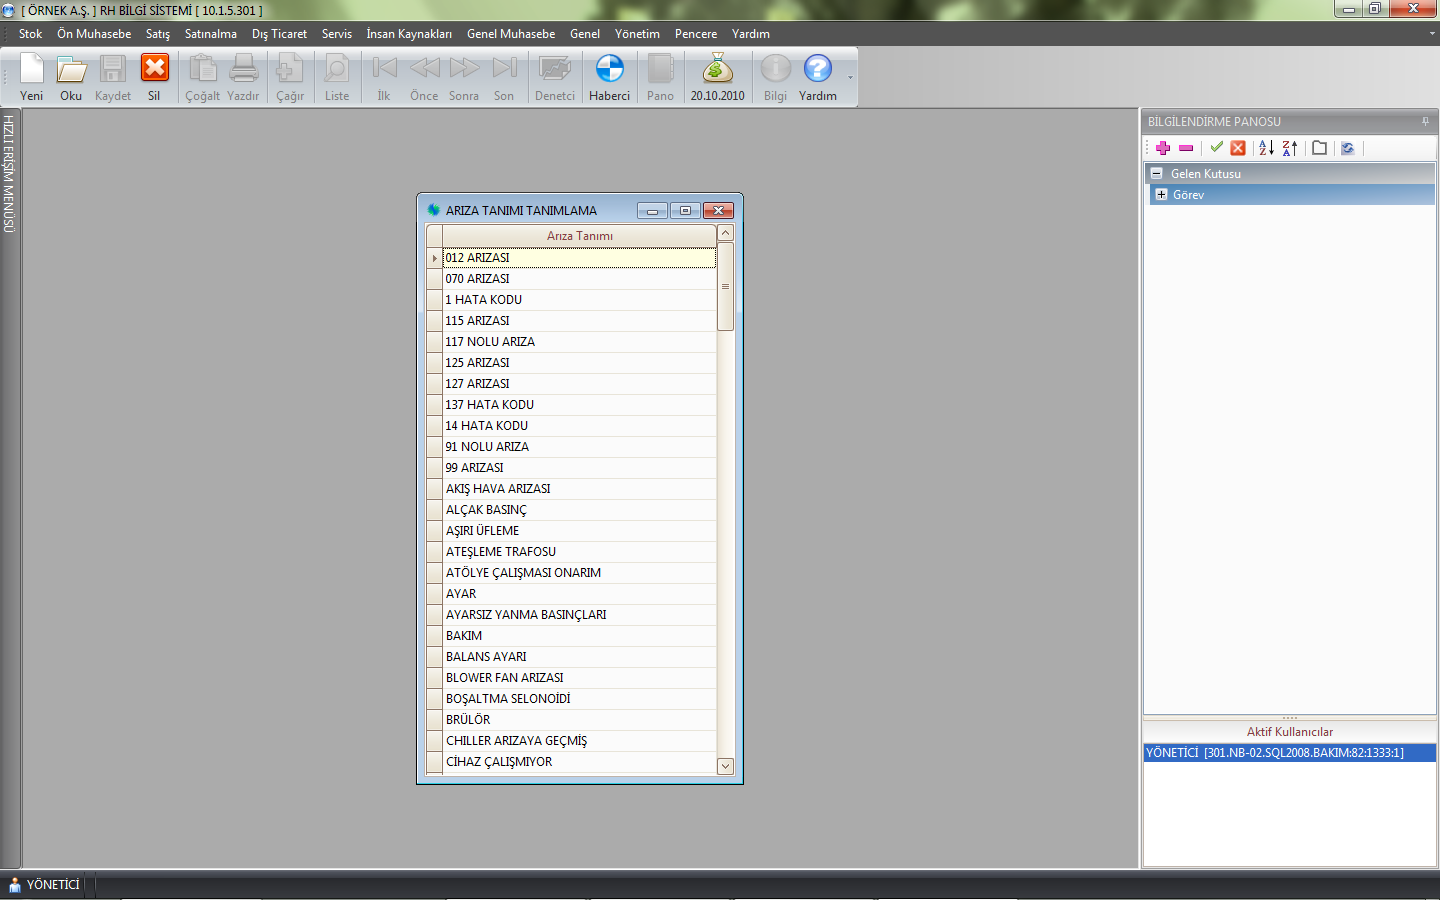Open the İnsan Kaynakları menu
1440x900 pixels.
[x=408, y=34]
